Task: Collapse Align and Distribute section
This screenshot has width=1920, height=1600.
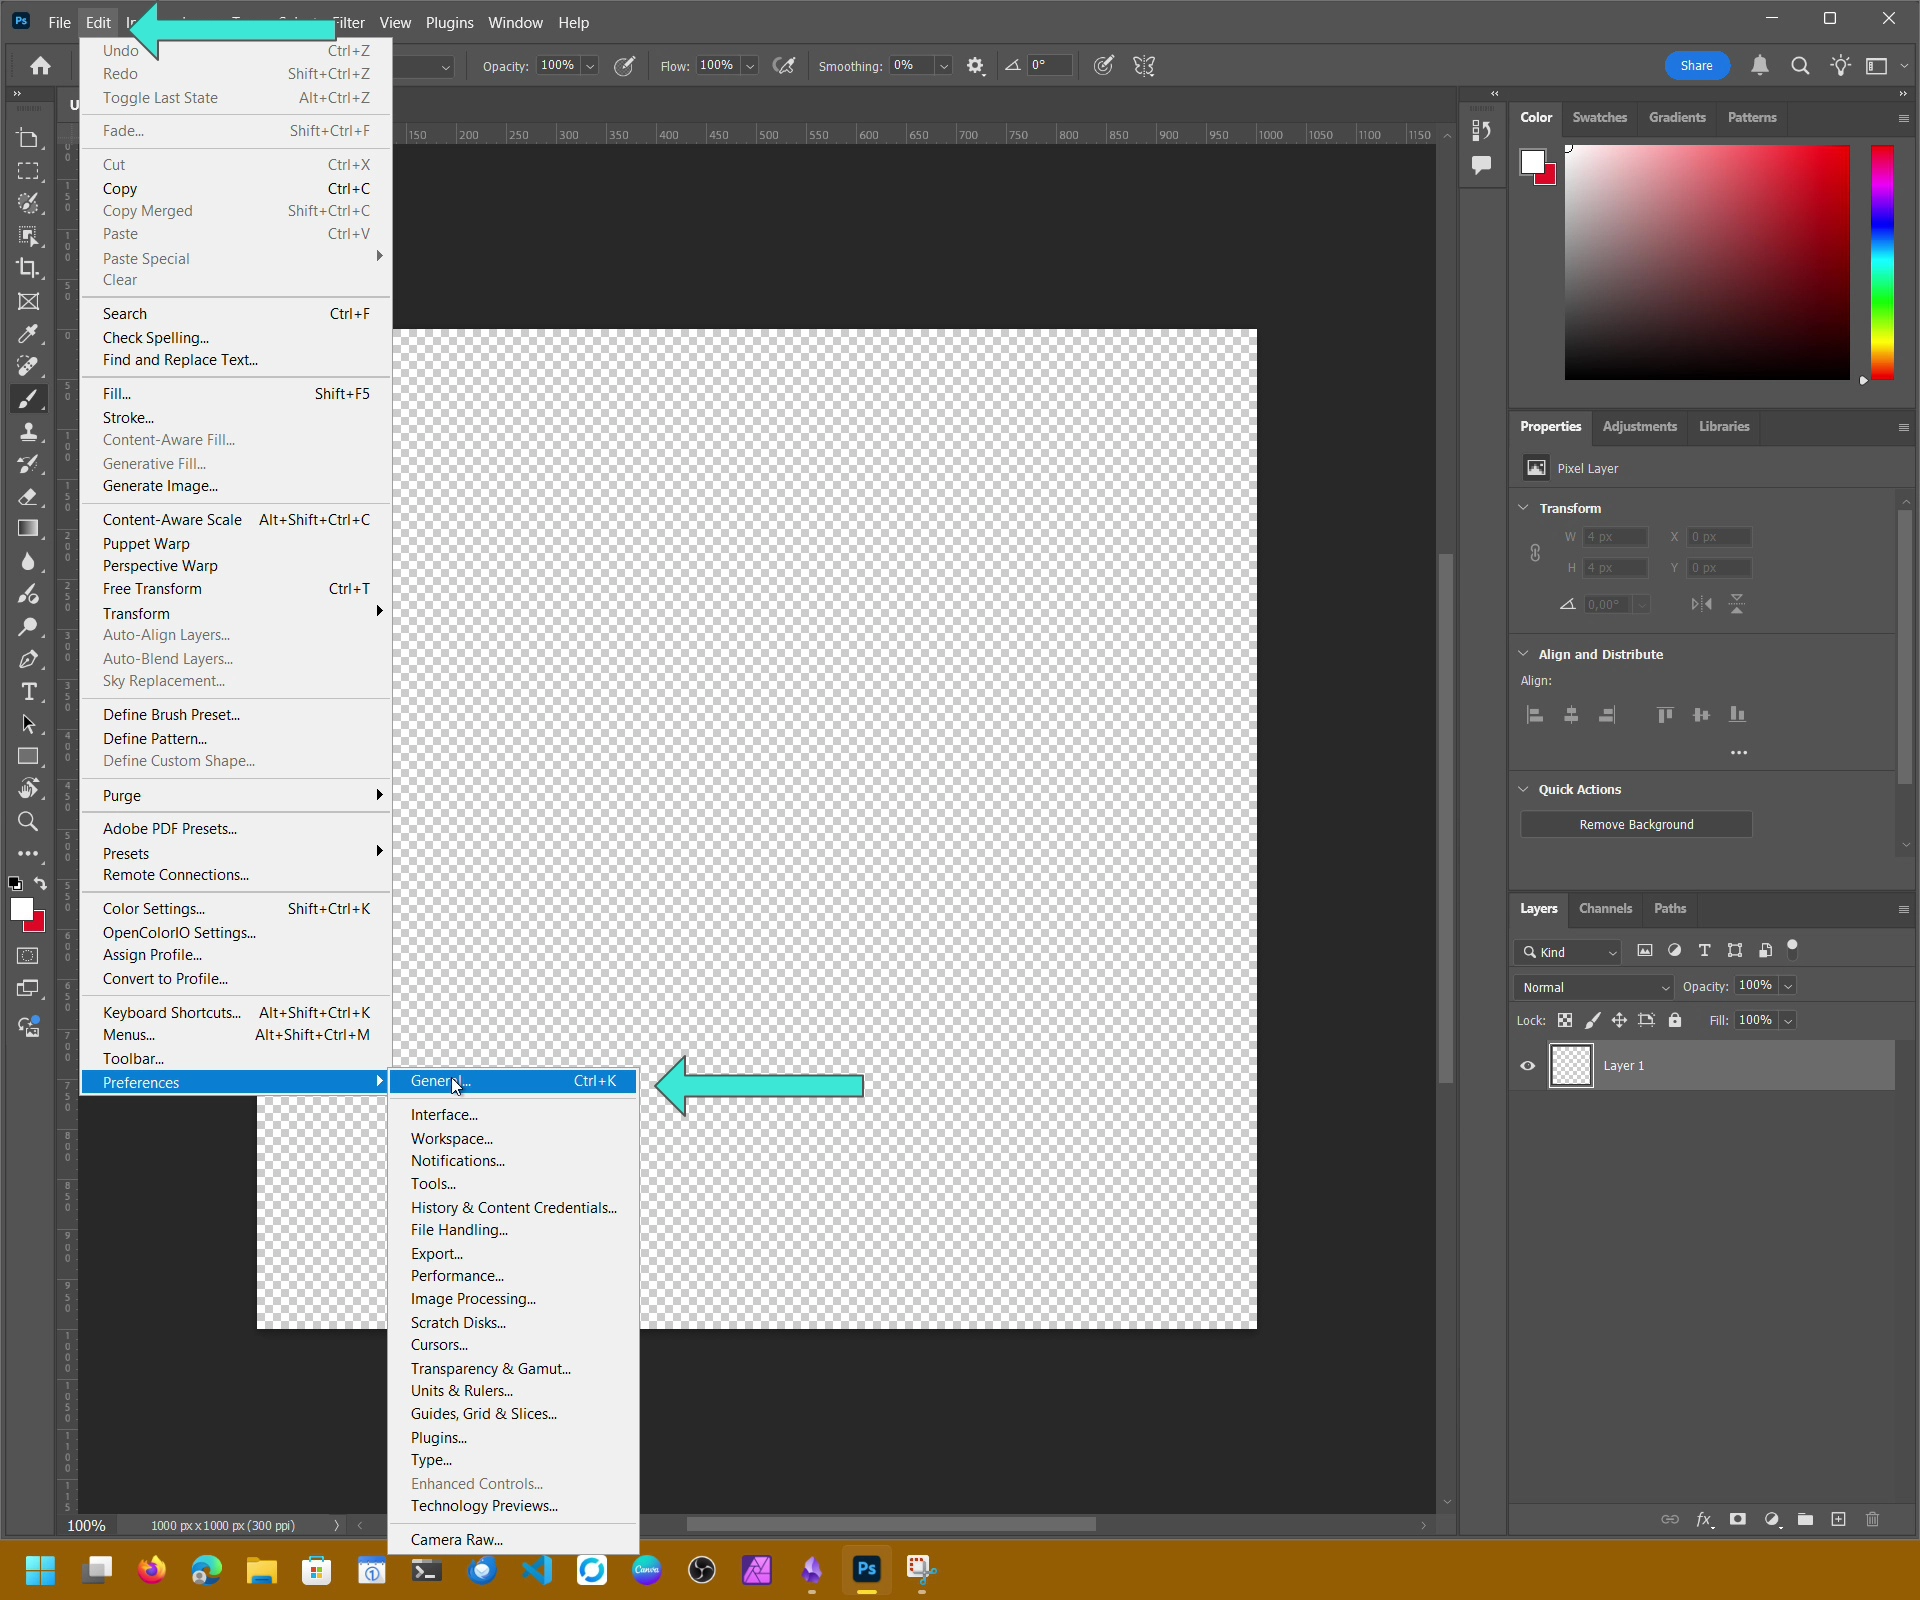Action: [x=1523, y=654]
